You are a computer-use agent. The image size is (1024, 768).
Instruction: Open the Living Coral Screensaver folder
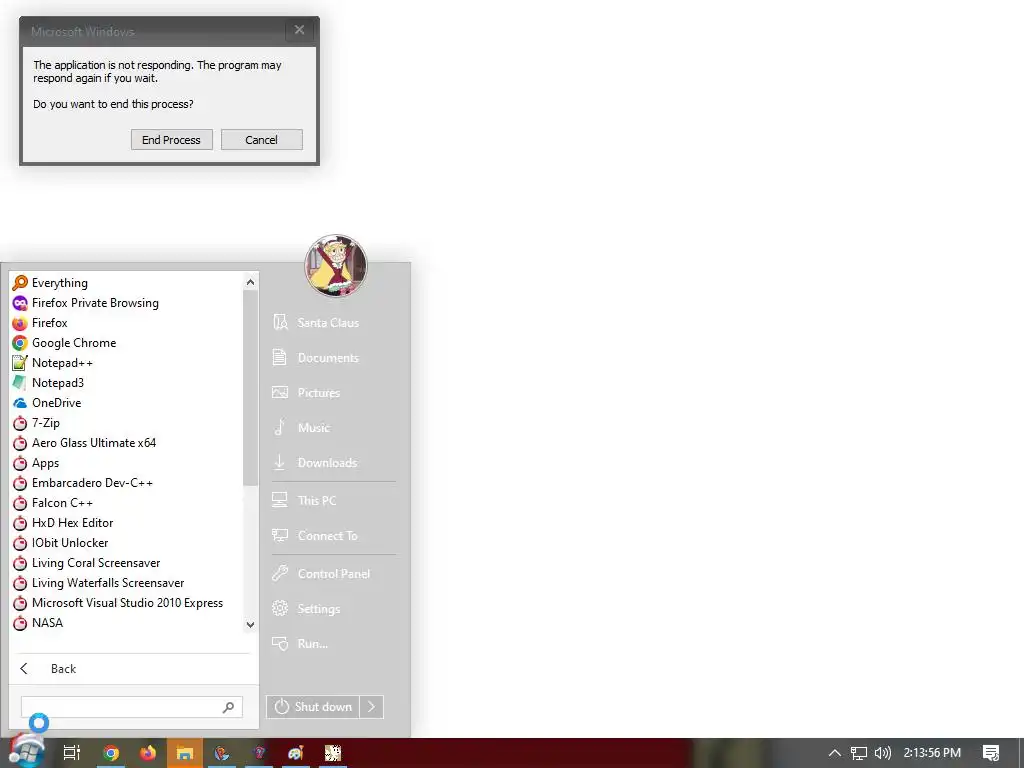click(x=127, y=563)
